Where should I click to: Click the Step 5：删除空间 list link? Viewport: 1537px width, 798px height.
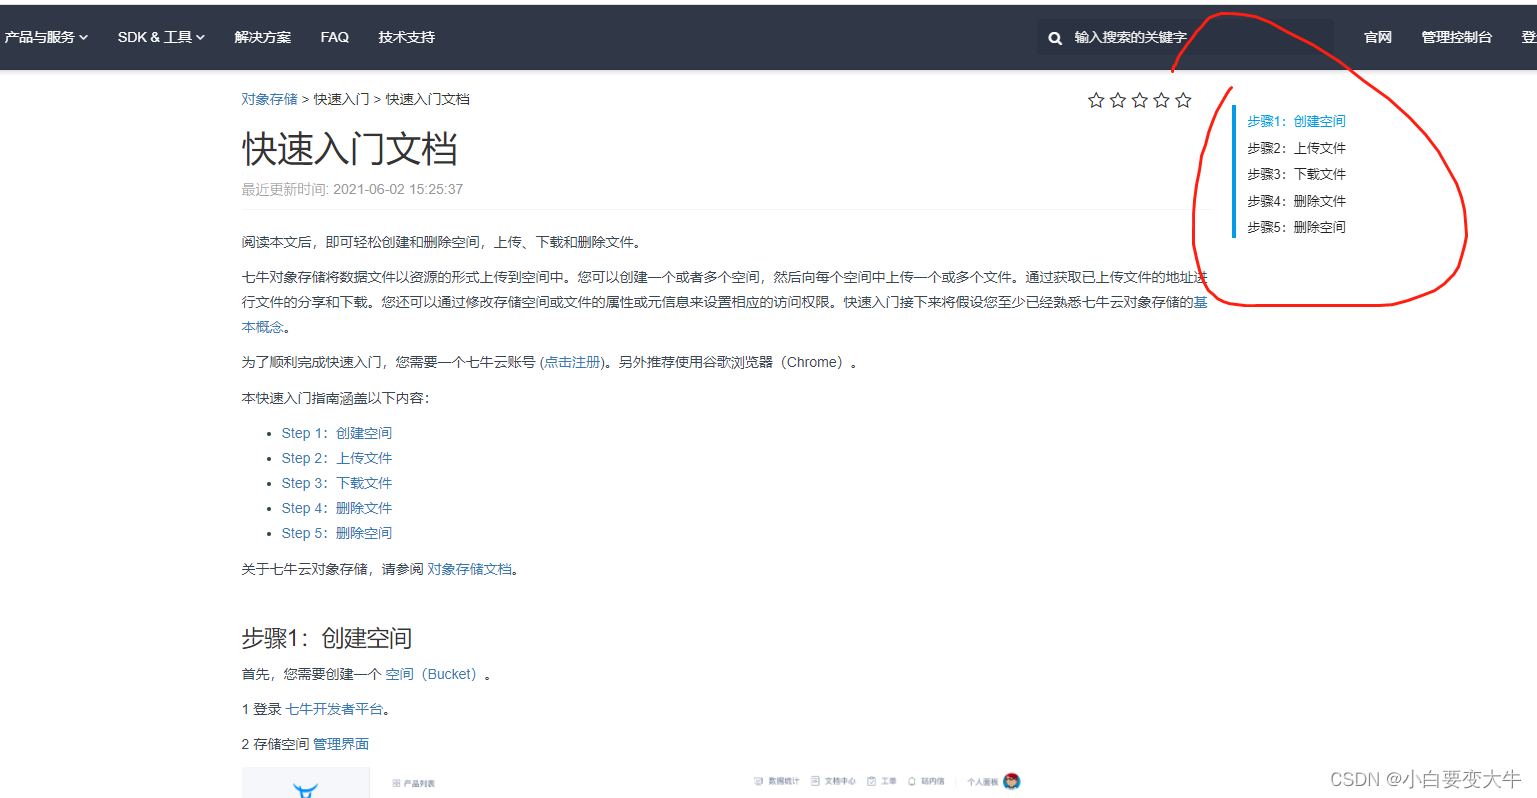coord(337,533)
